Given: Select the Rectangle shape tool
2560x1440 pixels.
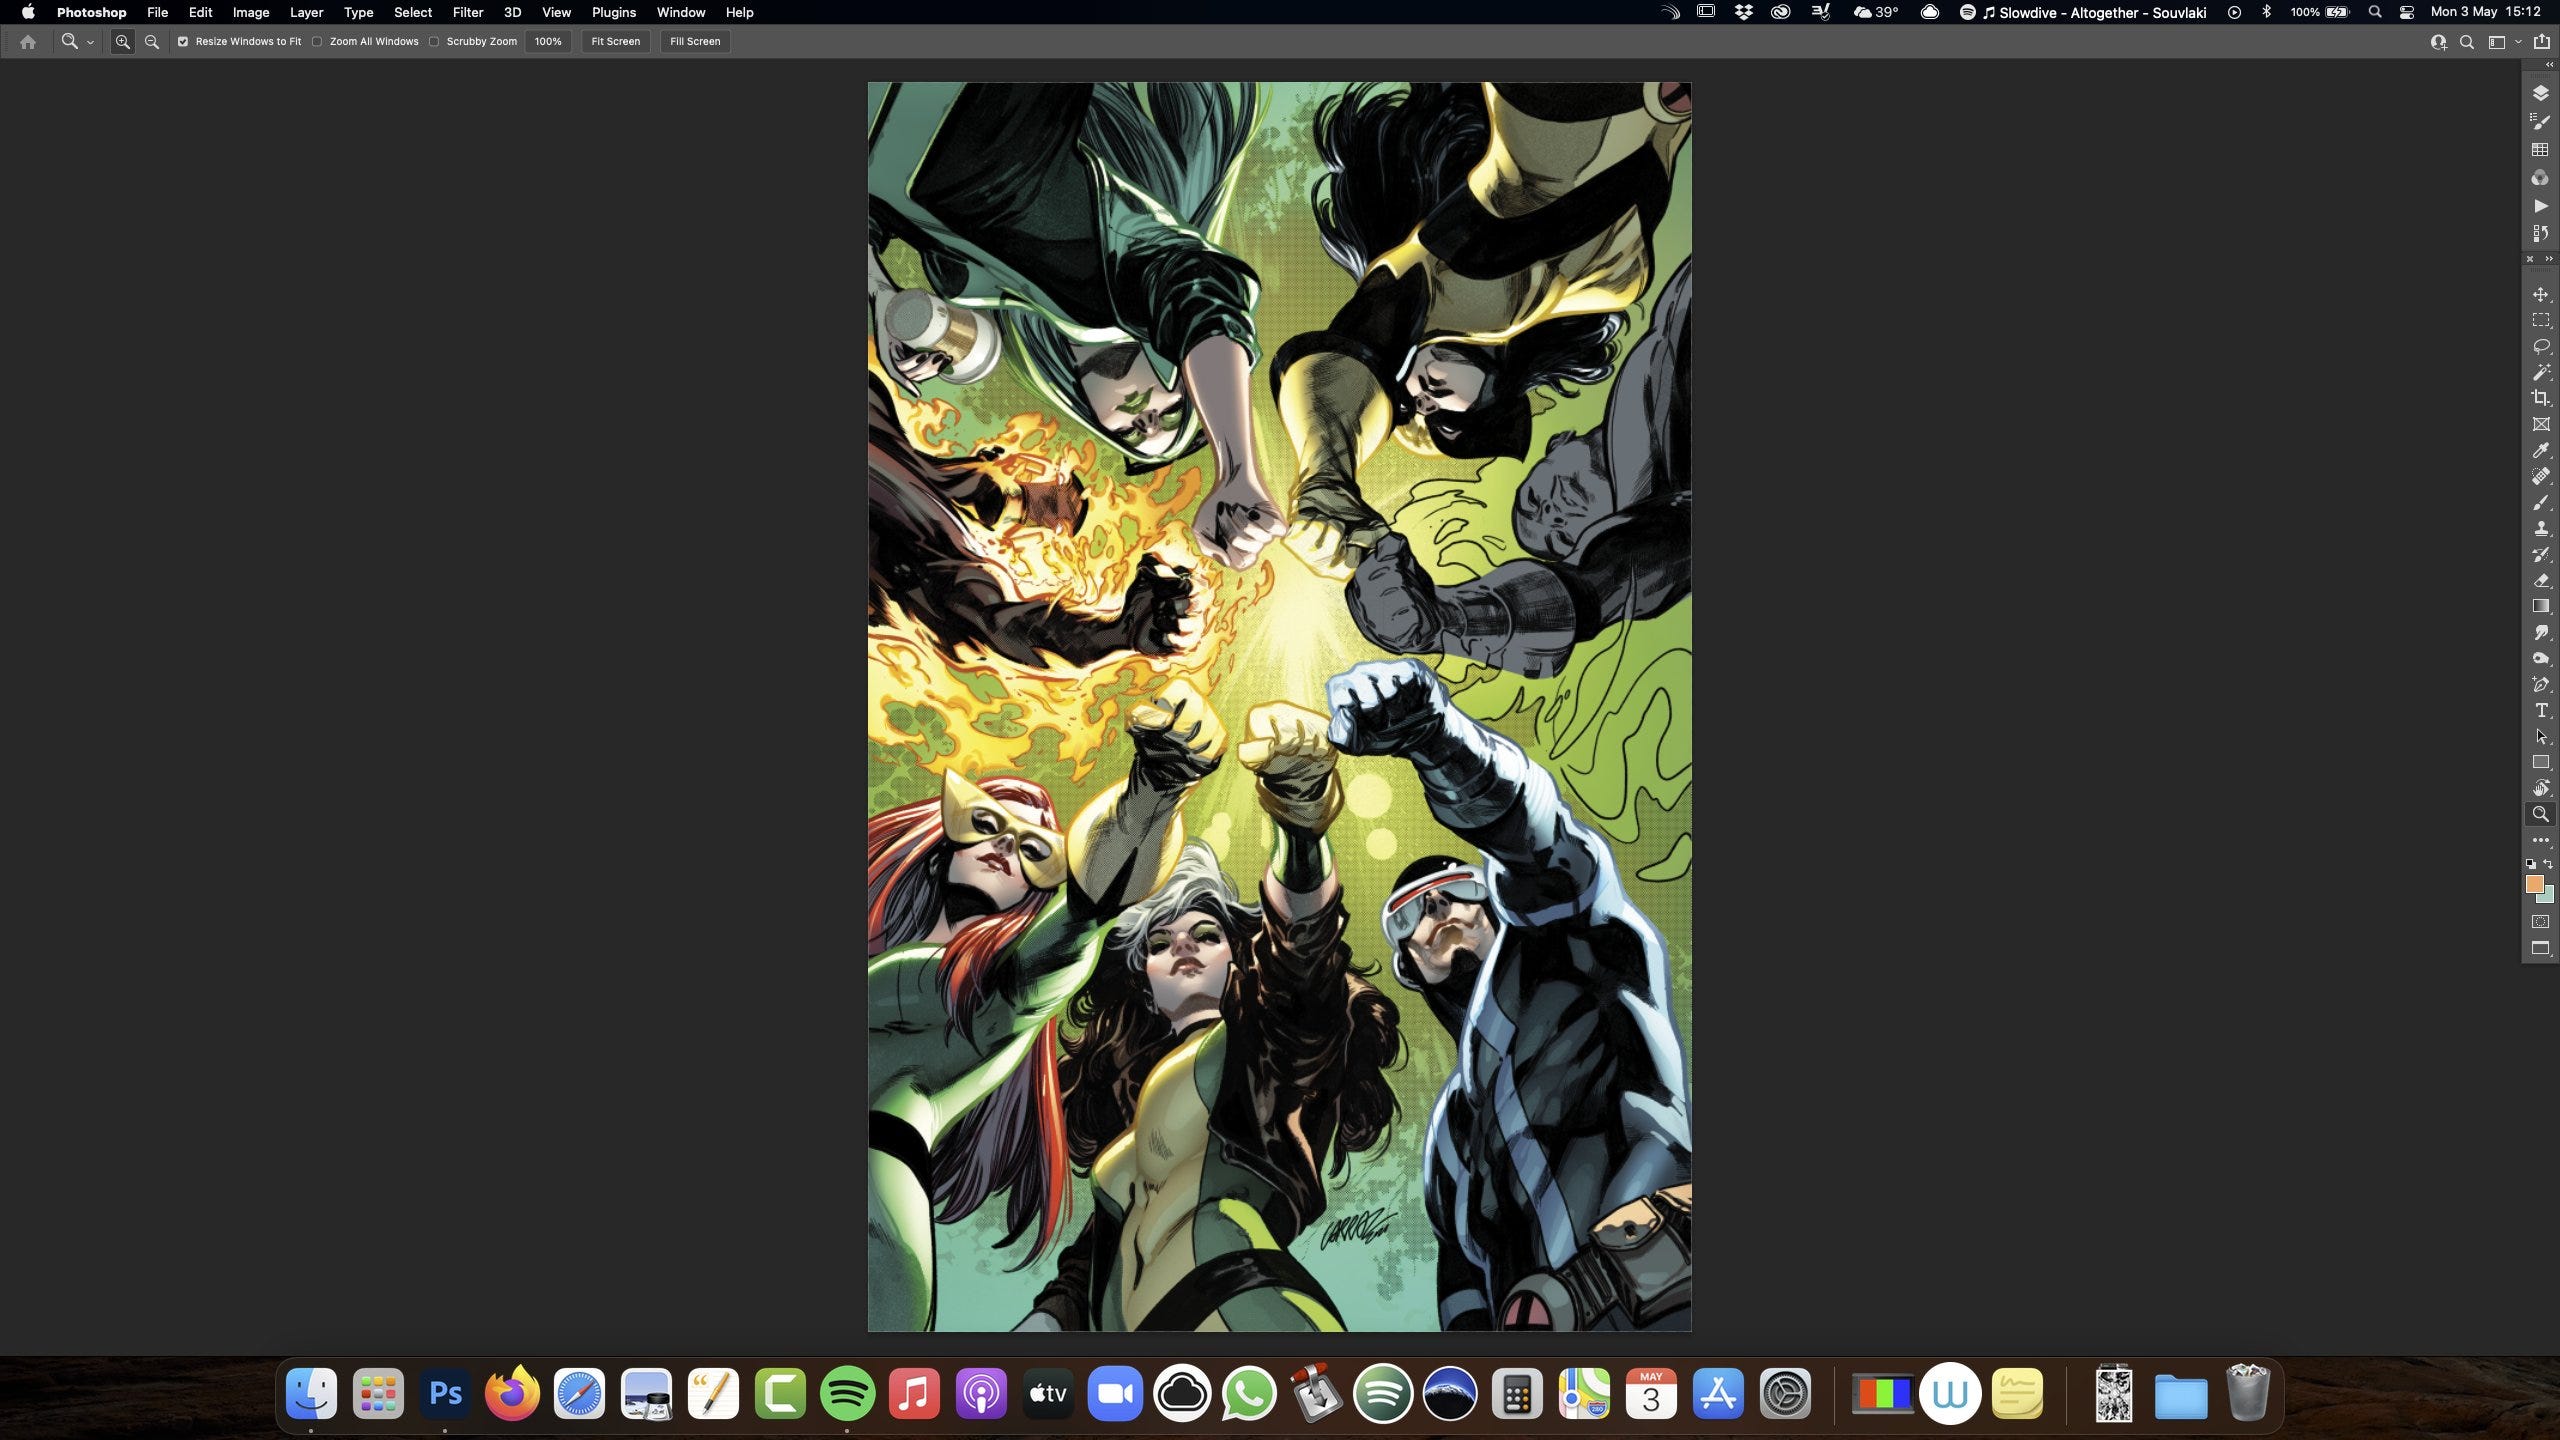Looking at the screenshot, I should coord(2540,762).
